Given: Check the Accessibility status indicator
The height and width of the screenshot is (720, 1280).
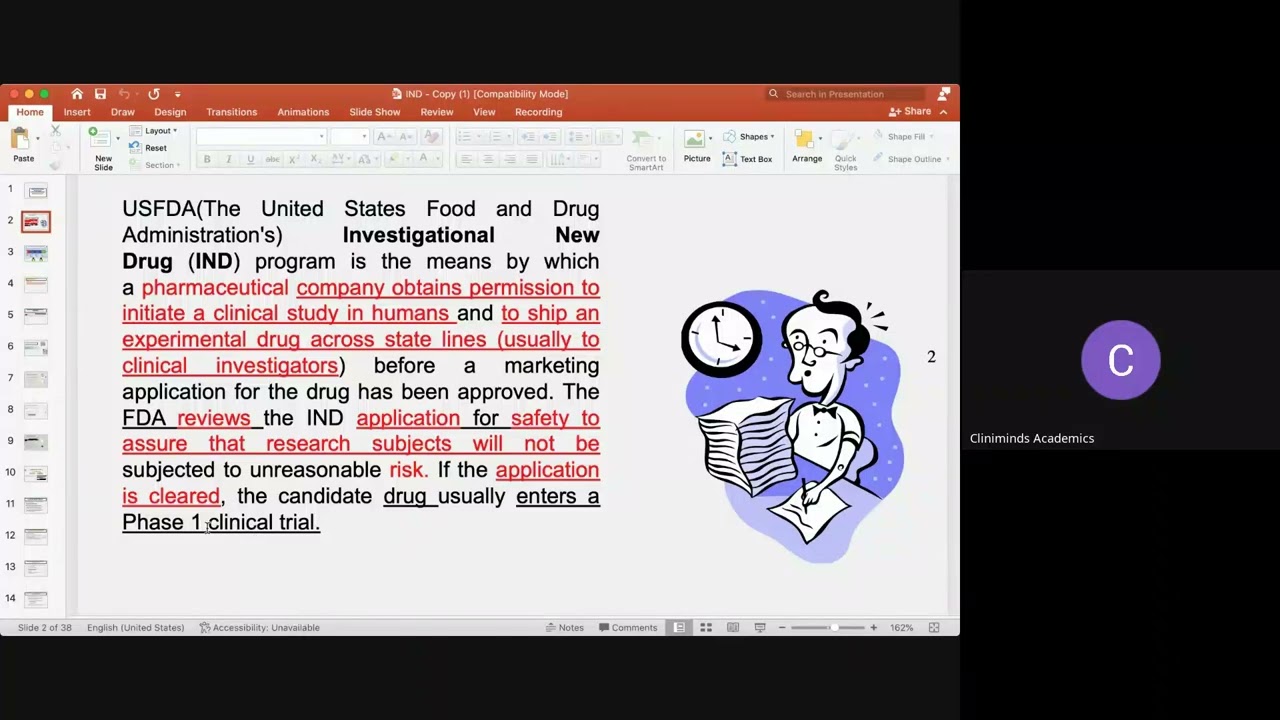Looking at the screenshot, I should (260, 628).
